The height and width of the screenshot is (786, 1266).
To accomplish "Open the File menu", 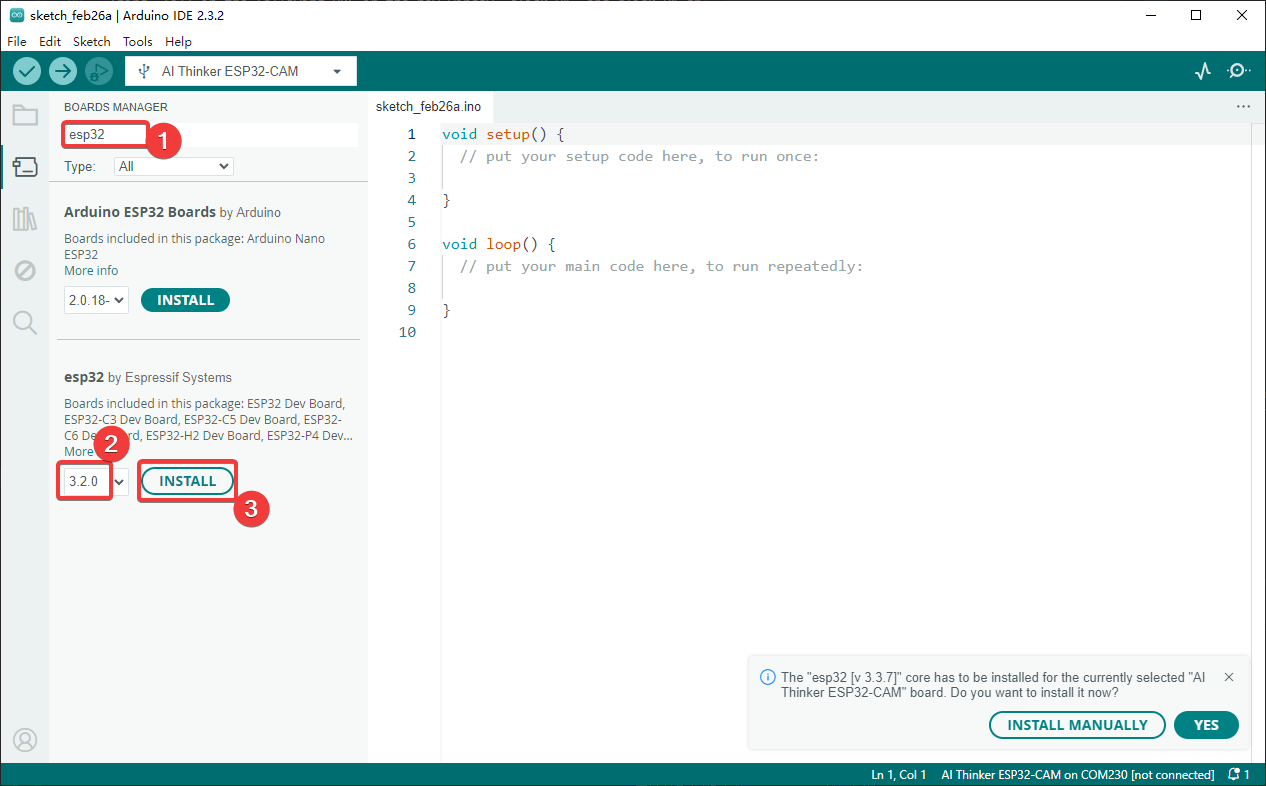I will pos(17,42).
